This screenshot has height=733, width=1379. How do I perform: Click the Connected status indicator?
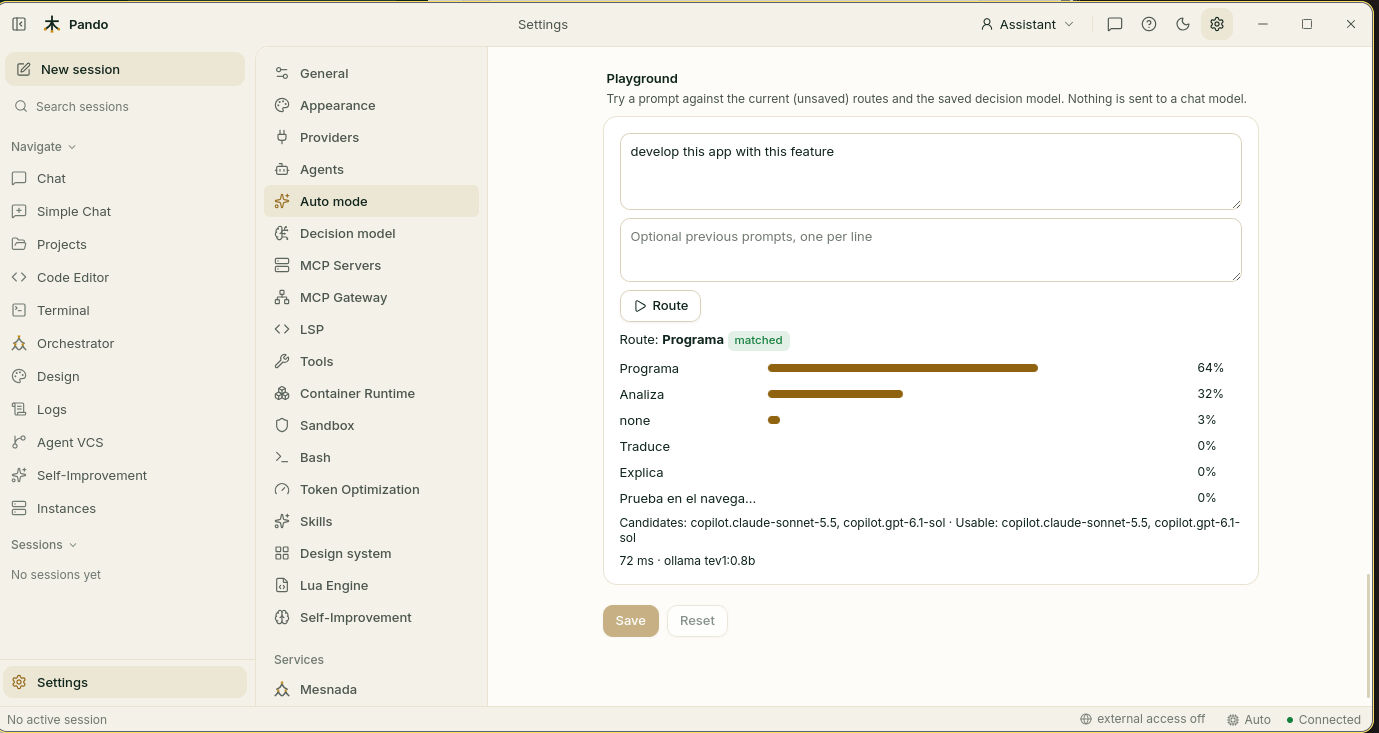pyautogui.click(x=1323, y=719)
